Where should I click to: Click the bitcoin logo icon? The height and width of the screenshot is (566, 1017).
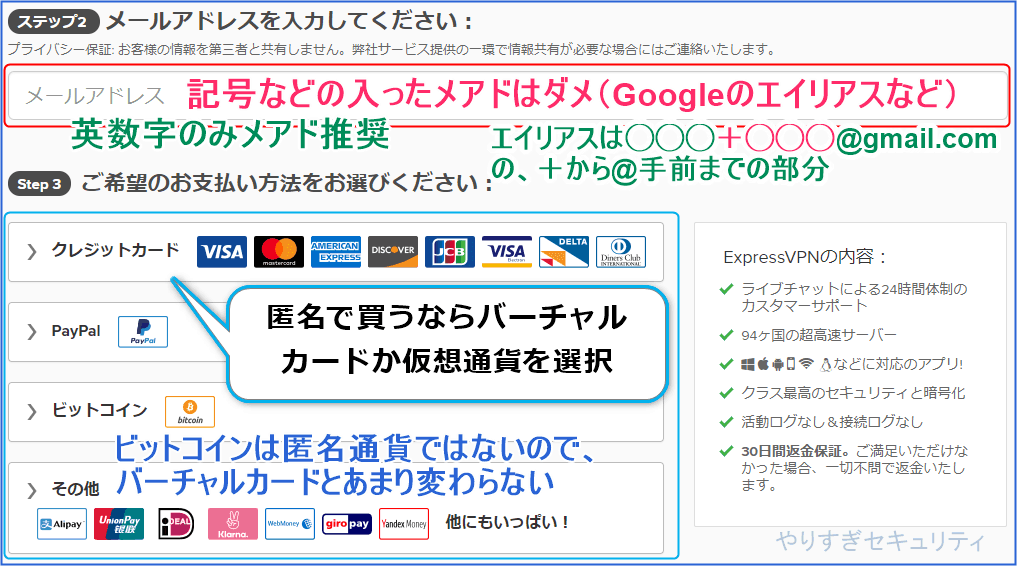click(x=190, y=412)
